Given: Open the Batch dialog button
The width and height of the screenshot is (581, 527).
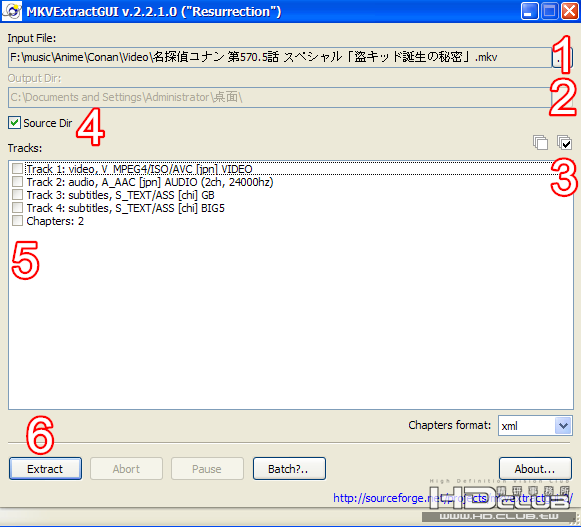Looking at the screenshot, I should (x=289, y=469).
